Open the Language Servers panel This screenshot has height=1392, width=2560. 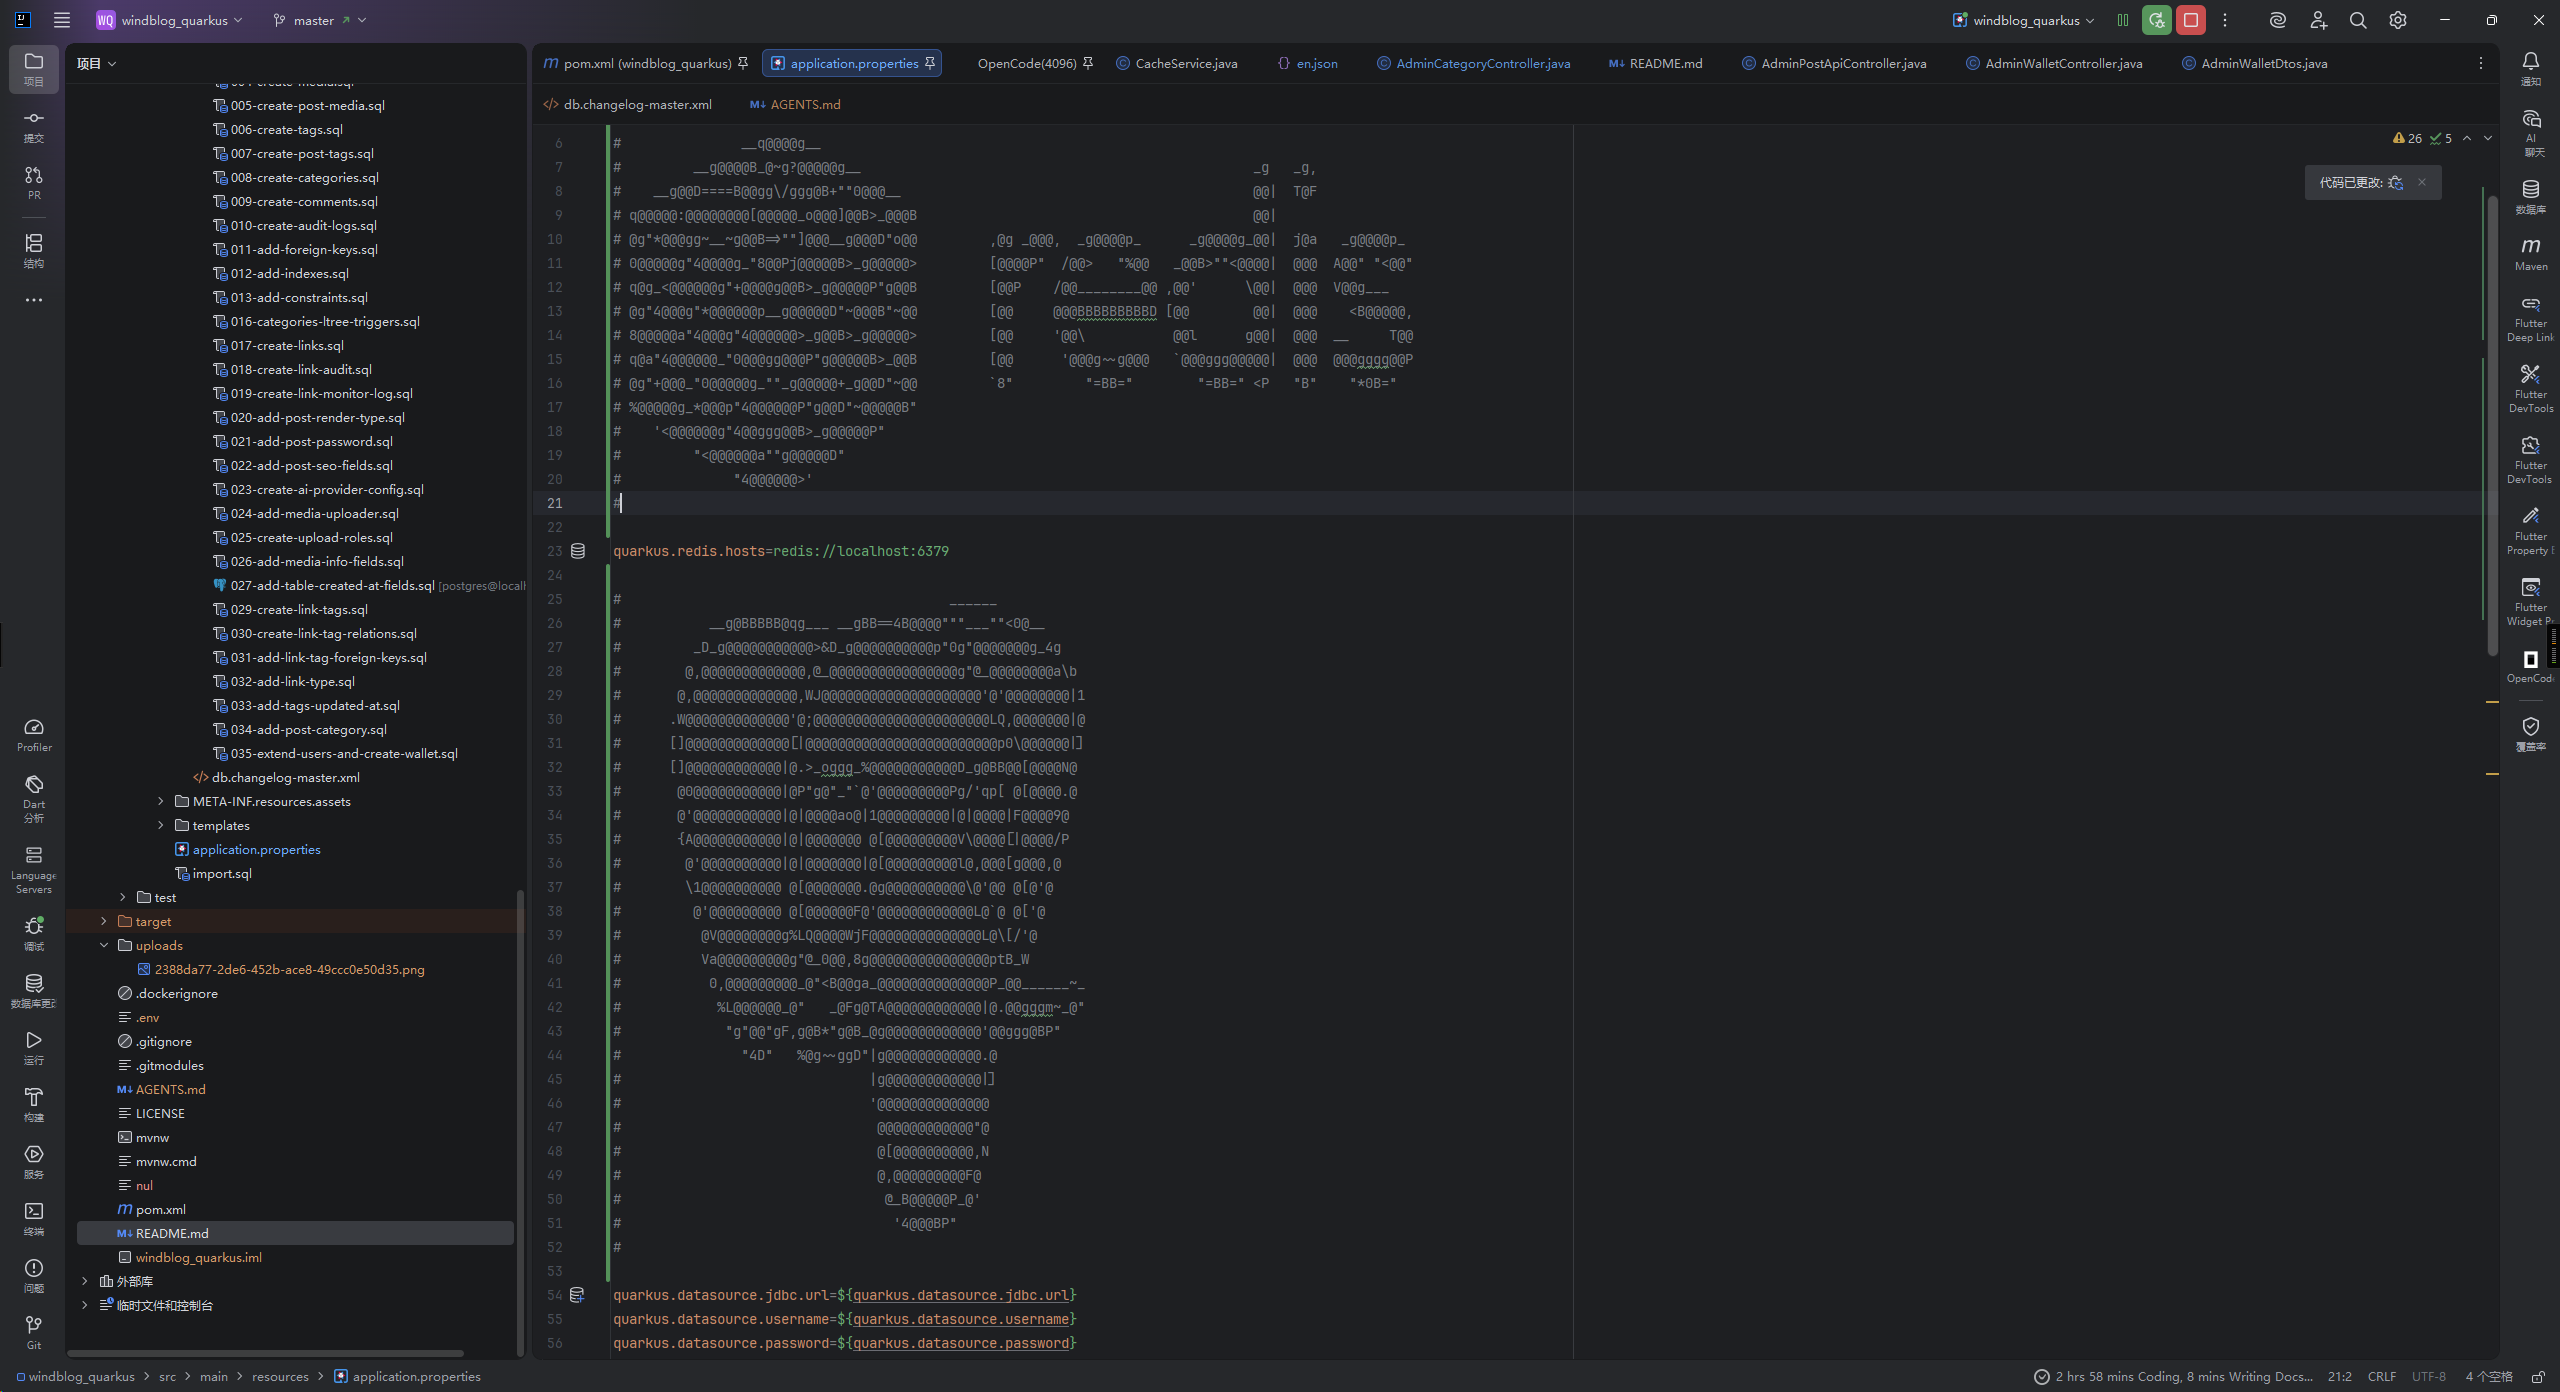[x=34, y=868]
